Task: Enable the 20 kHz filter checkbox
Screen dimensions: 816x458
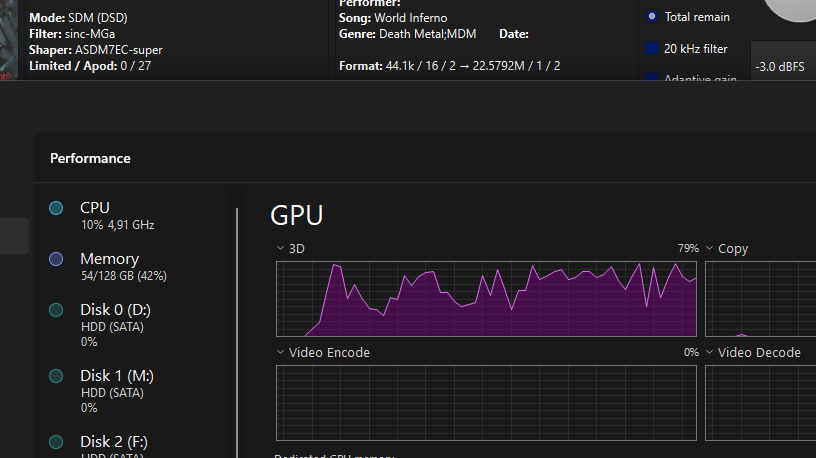Action: click(652, 48)
